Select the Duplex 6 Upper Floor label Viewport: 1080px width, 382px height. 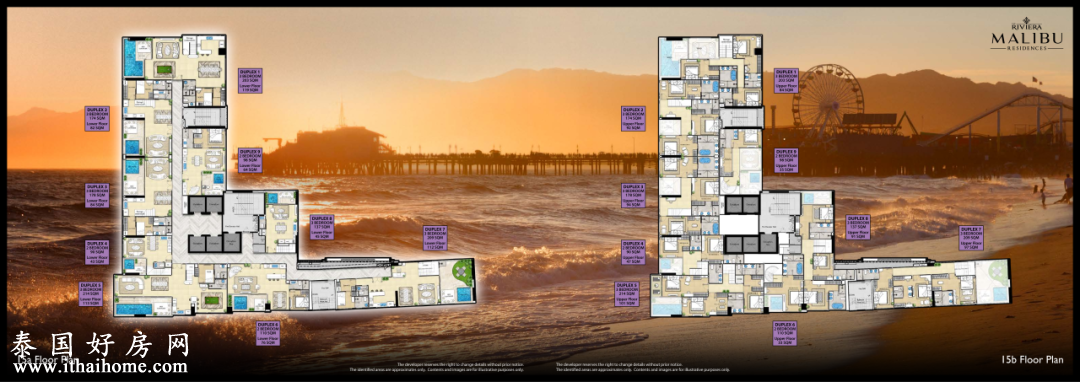[785, 334]
